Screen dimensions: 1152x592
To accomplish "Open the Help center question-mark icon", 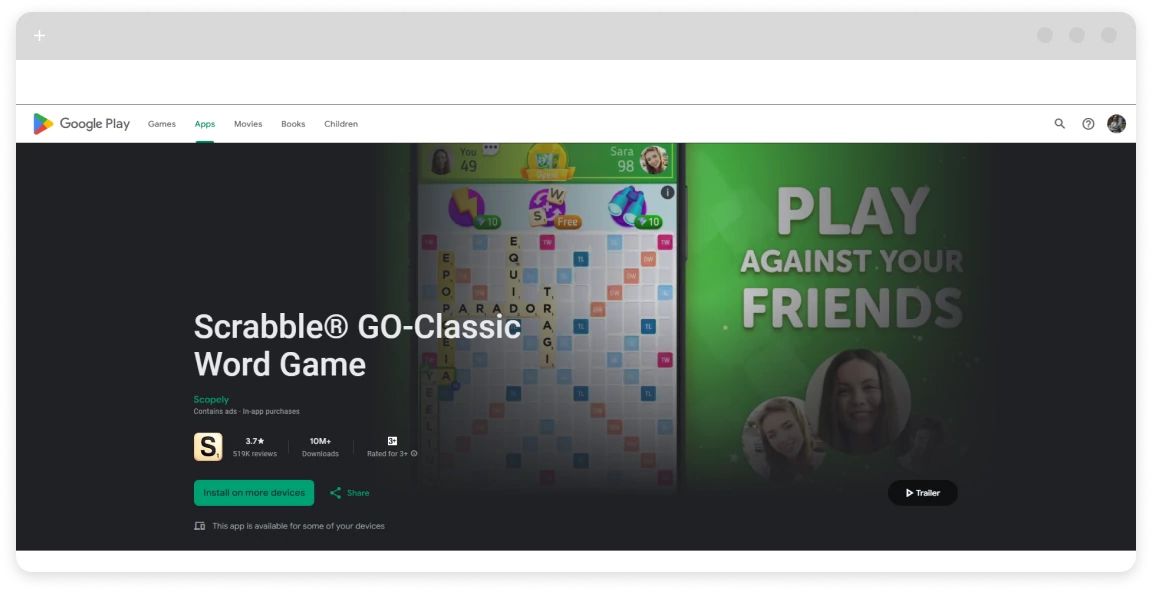I will [x=1088, y=124].
